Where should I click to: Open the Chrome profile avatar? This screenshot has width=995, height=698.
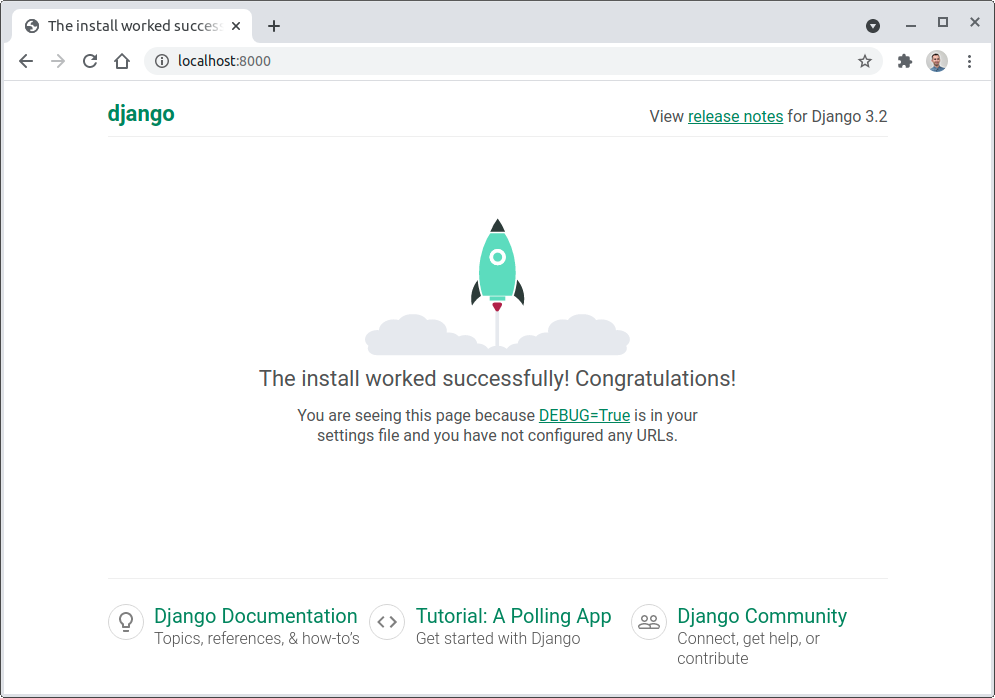tap(937, 61)
